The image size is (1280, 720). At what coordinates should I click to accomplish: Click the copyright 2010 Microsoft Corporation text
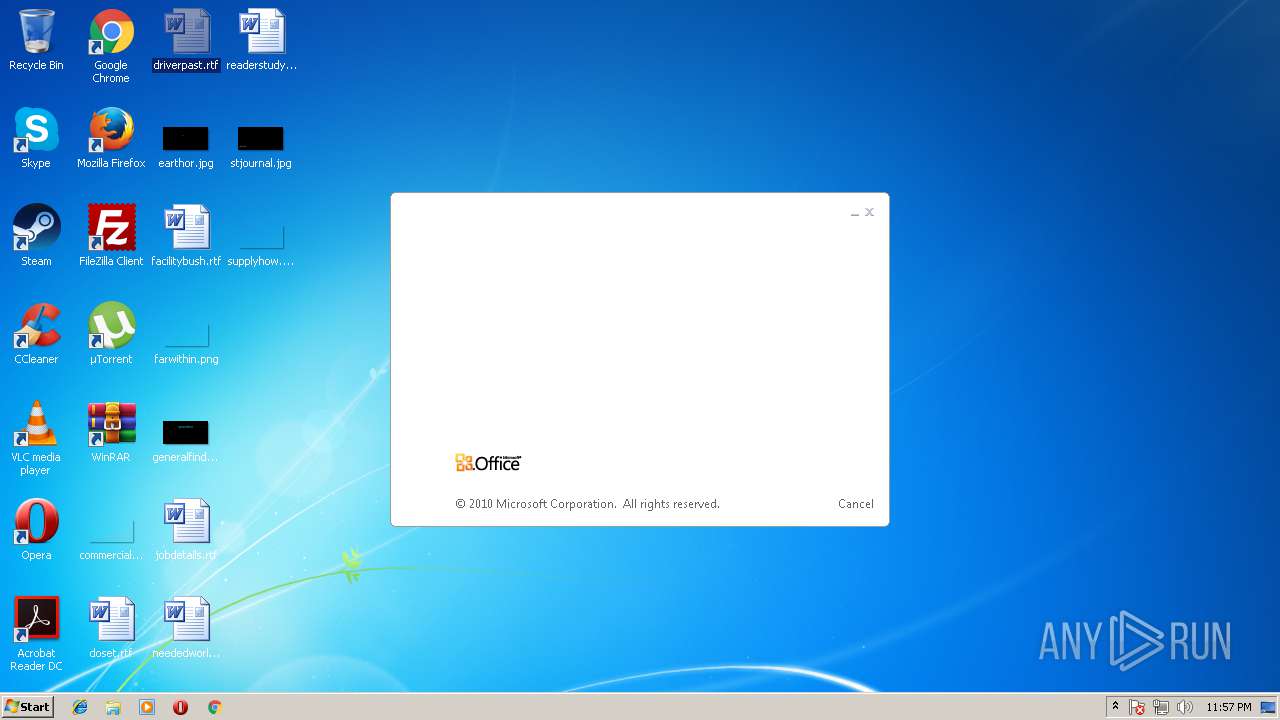tap(587, 504)
